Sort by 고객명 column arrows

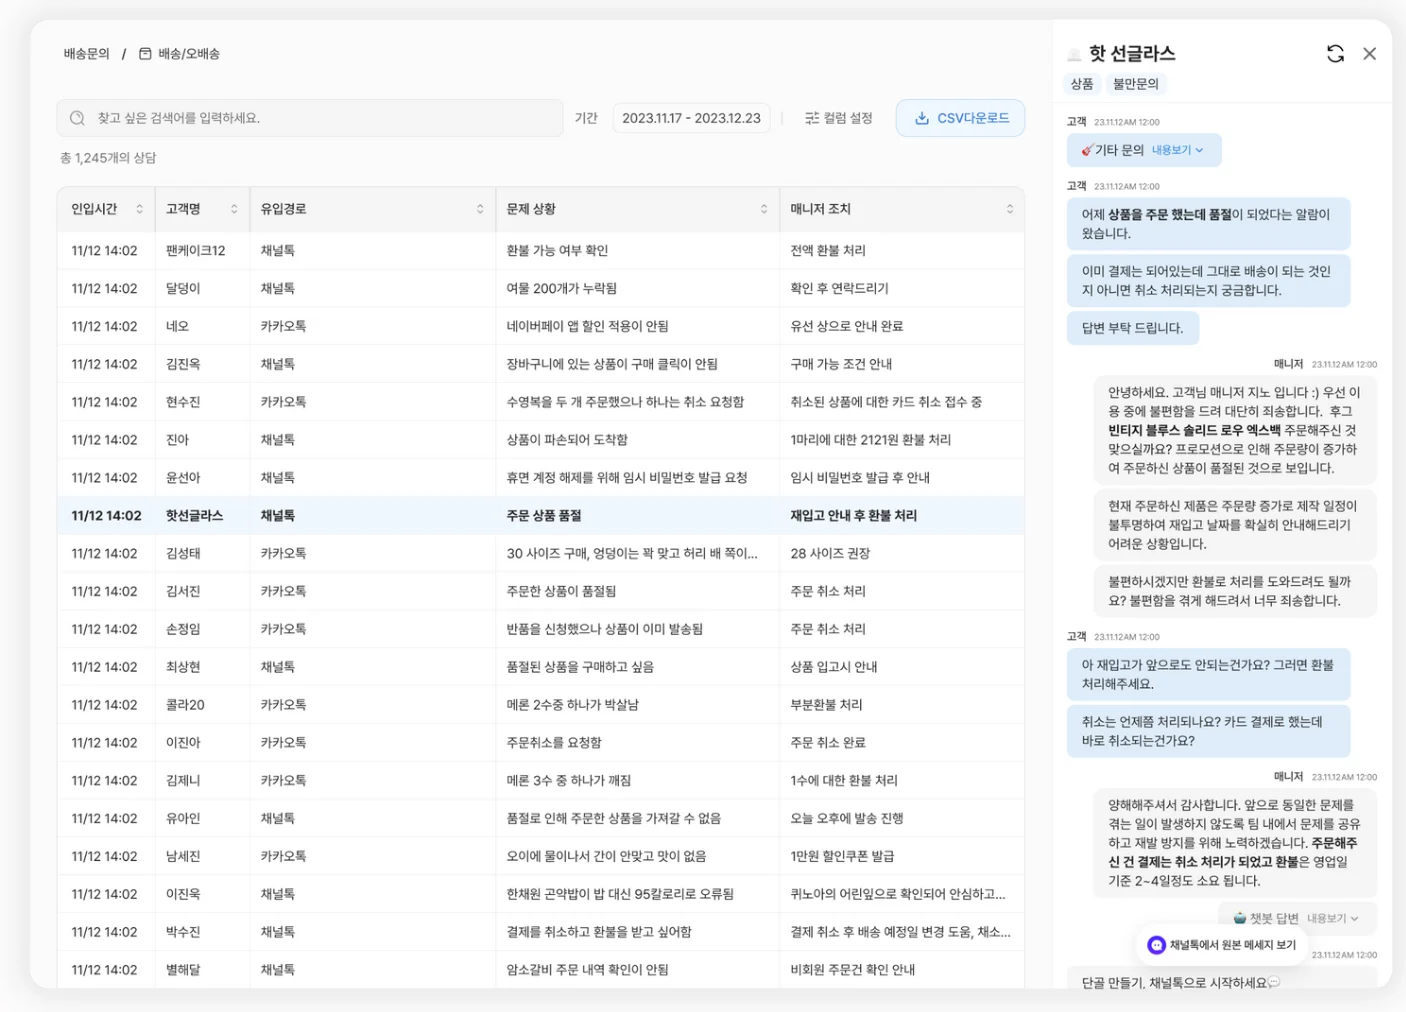click(x=234, y=209)
